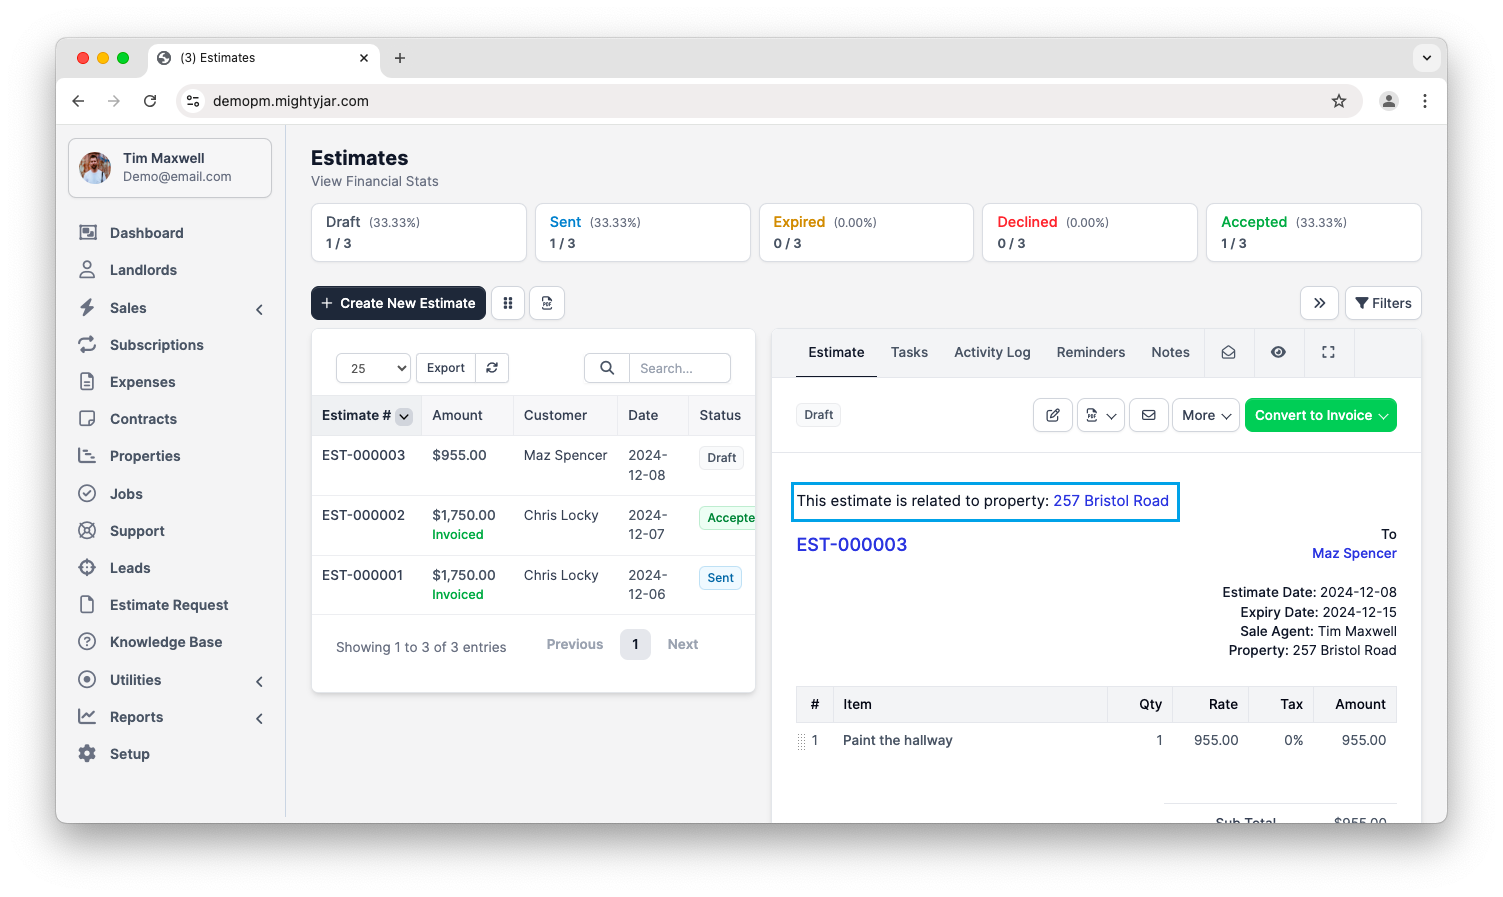1503x897 pixels.
Task: Filter by the Draft status card
Action: 419,233
